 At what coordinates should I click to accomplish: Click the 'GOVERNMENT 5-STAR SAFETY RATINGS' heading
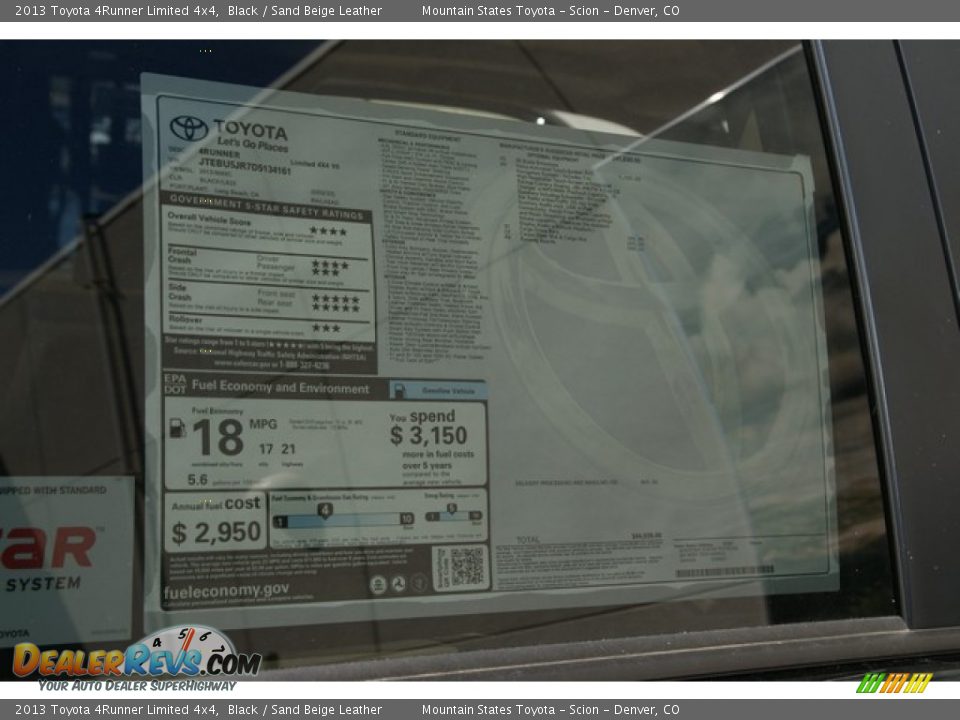tap(266, 208)
